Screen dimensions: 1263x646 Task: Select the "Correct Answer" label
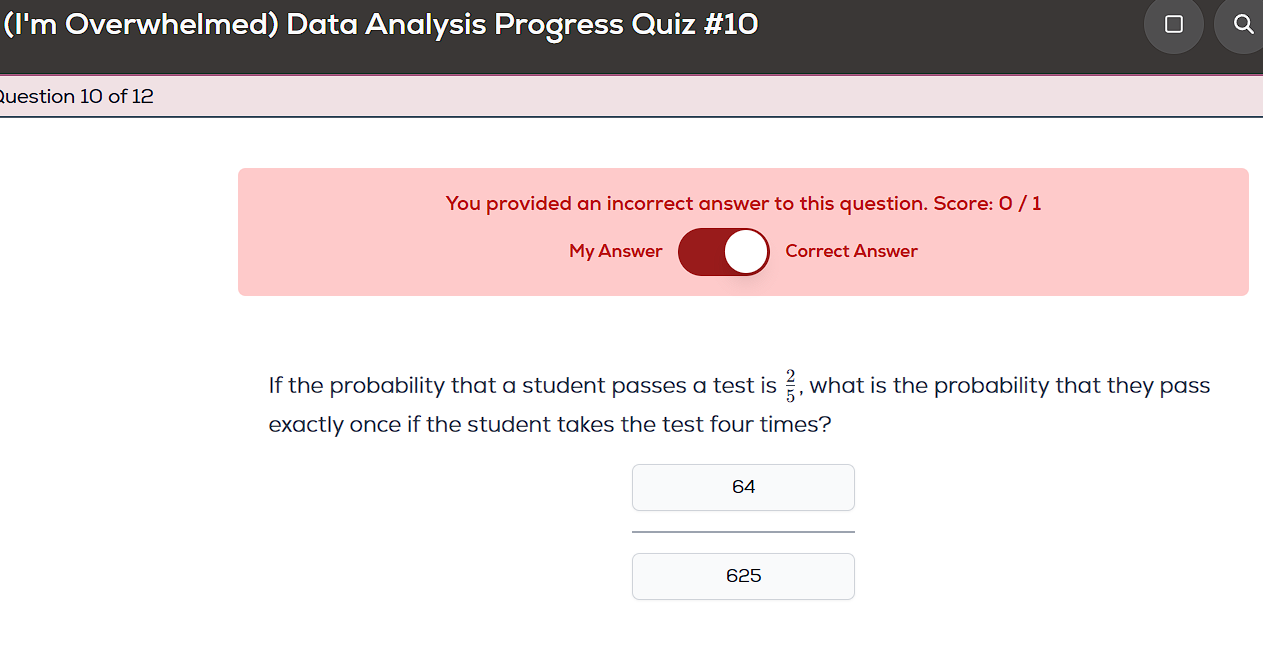(851, 252)
